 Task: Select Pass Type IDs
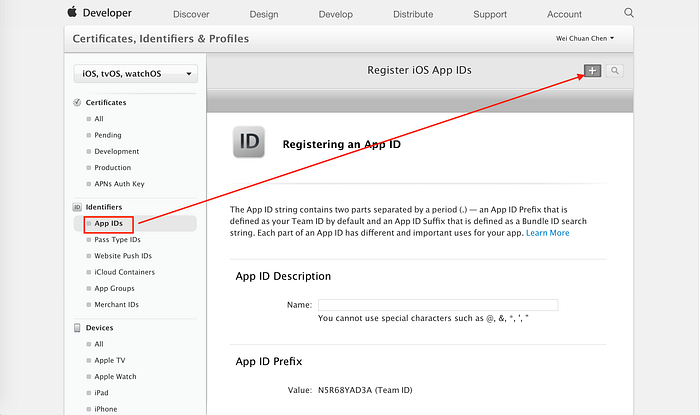click(117, 240)
